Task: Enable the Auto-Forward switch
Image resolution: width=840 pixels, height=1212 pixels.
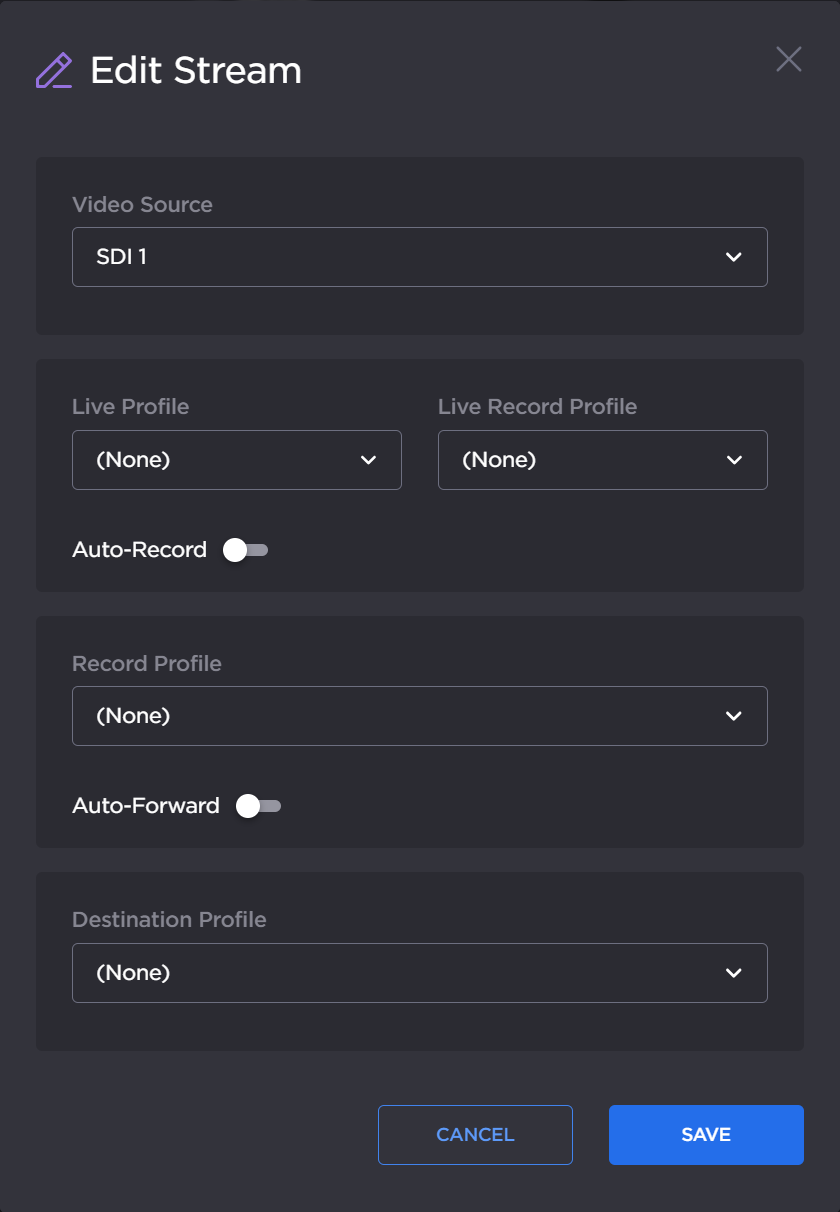Action: pyautogui.click(x=259, y=806)
